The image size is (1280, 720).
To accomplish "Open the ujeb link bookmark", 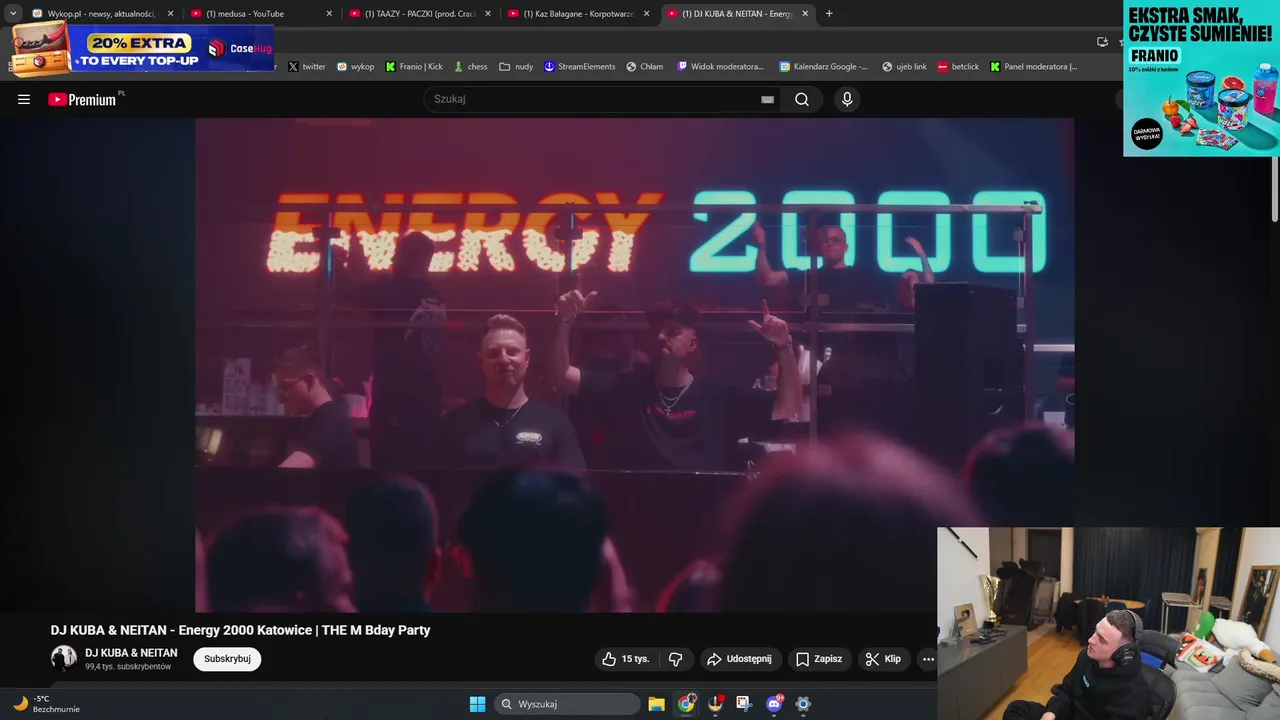I will tap(904, 67).
